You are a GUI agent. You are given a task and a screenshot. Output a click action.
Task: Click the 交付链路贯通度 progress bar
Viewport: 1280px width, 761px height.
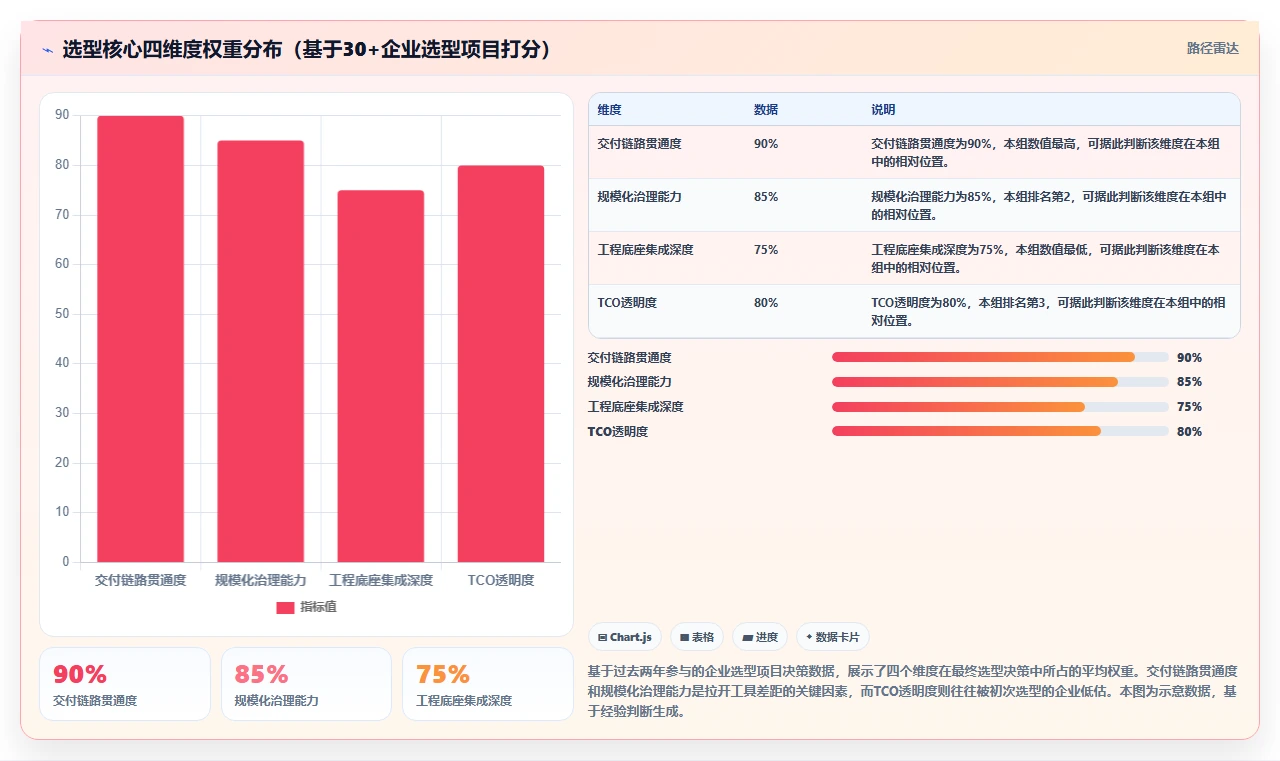point(1000,357)
